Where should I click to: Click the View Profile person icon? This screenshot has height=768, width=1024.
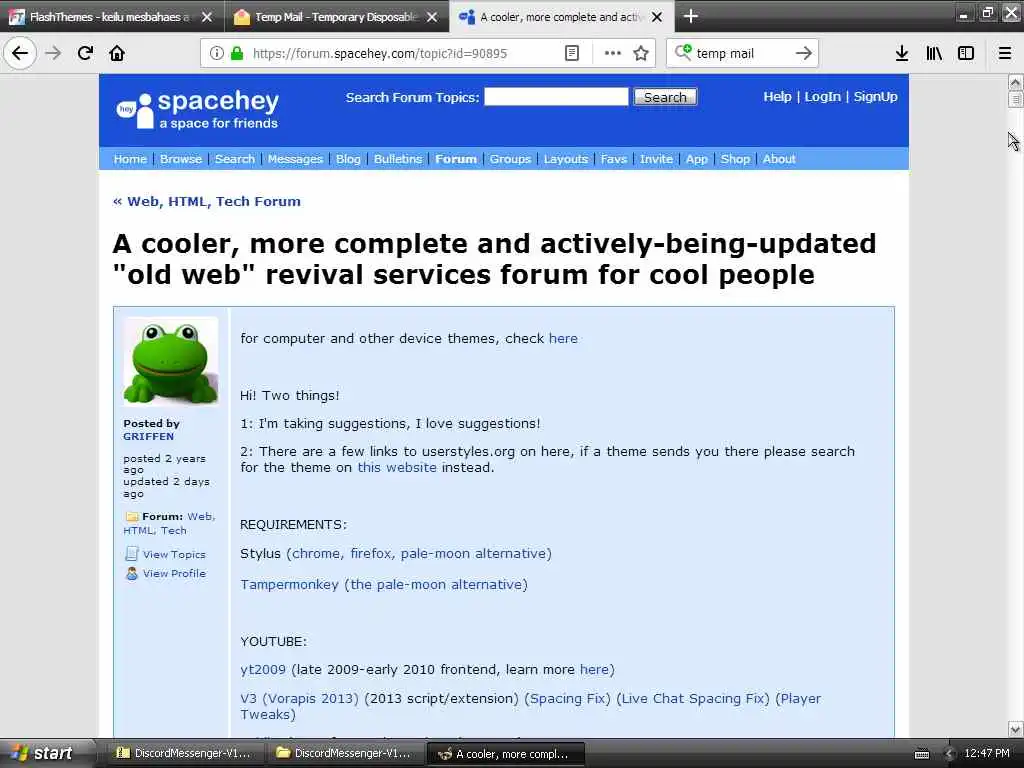pos(131,573)
